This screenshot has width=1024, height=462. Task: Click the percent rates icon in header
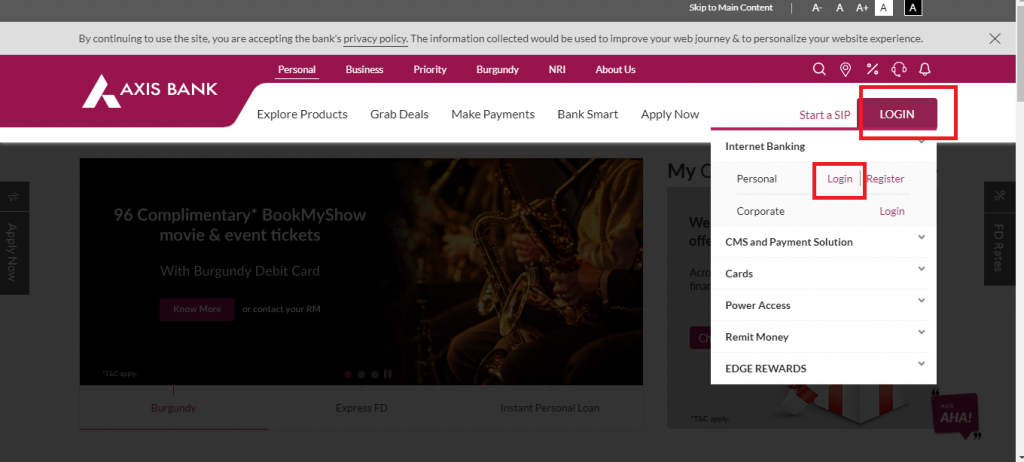pyautogui.click(x=872, y=69)
